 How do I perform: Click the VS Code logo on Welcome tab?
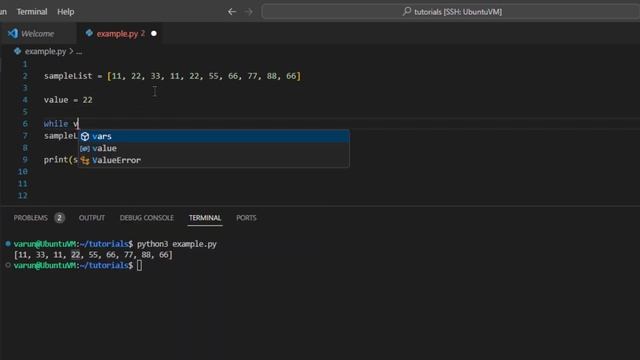coord(13,33)
